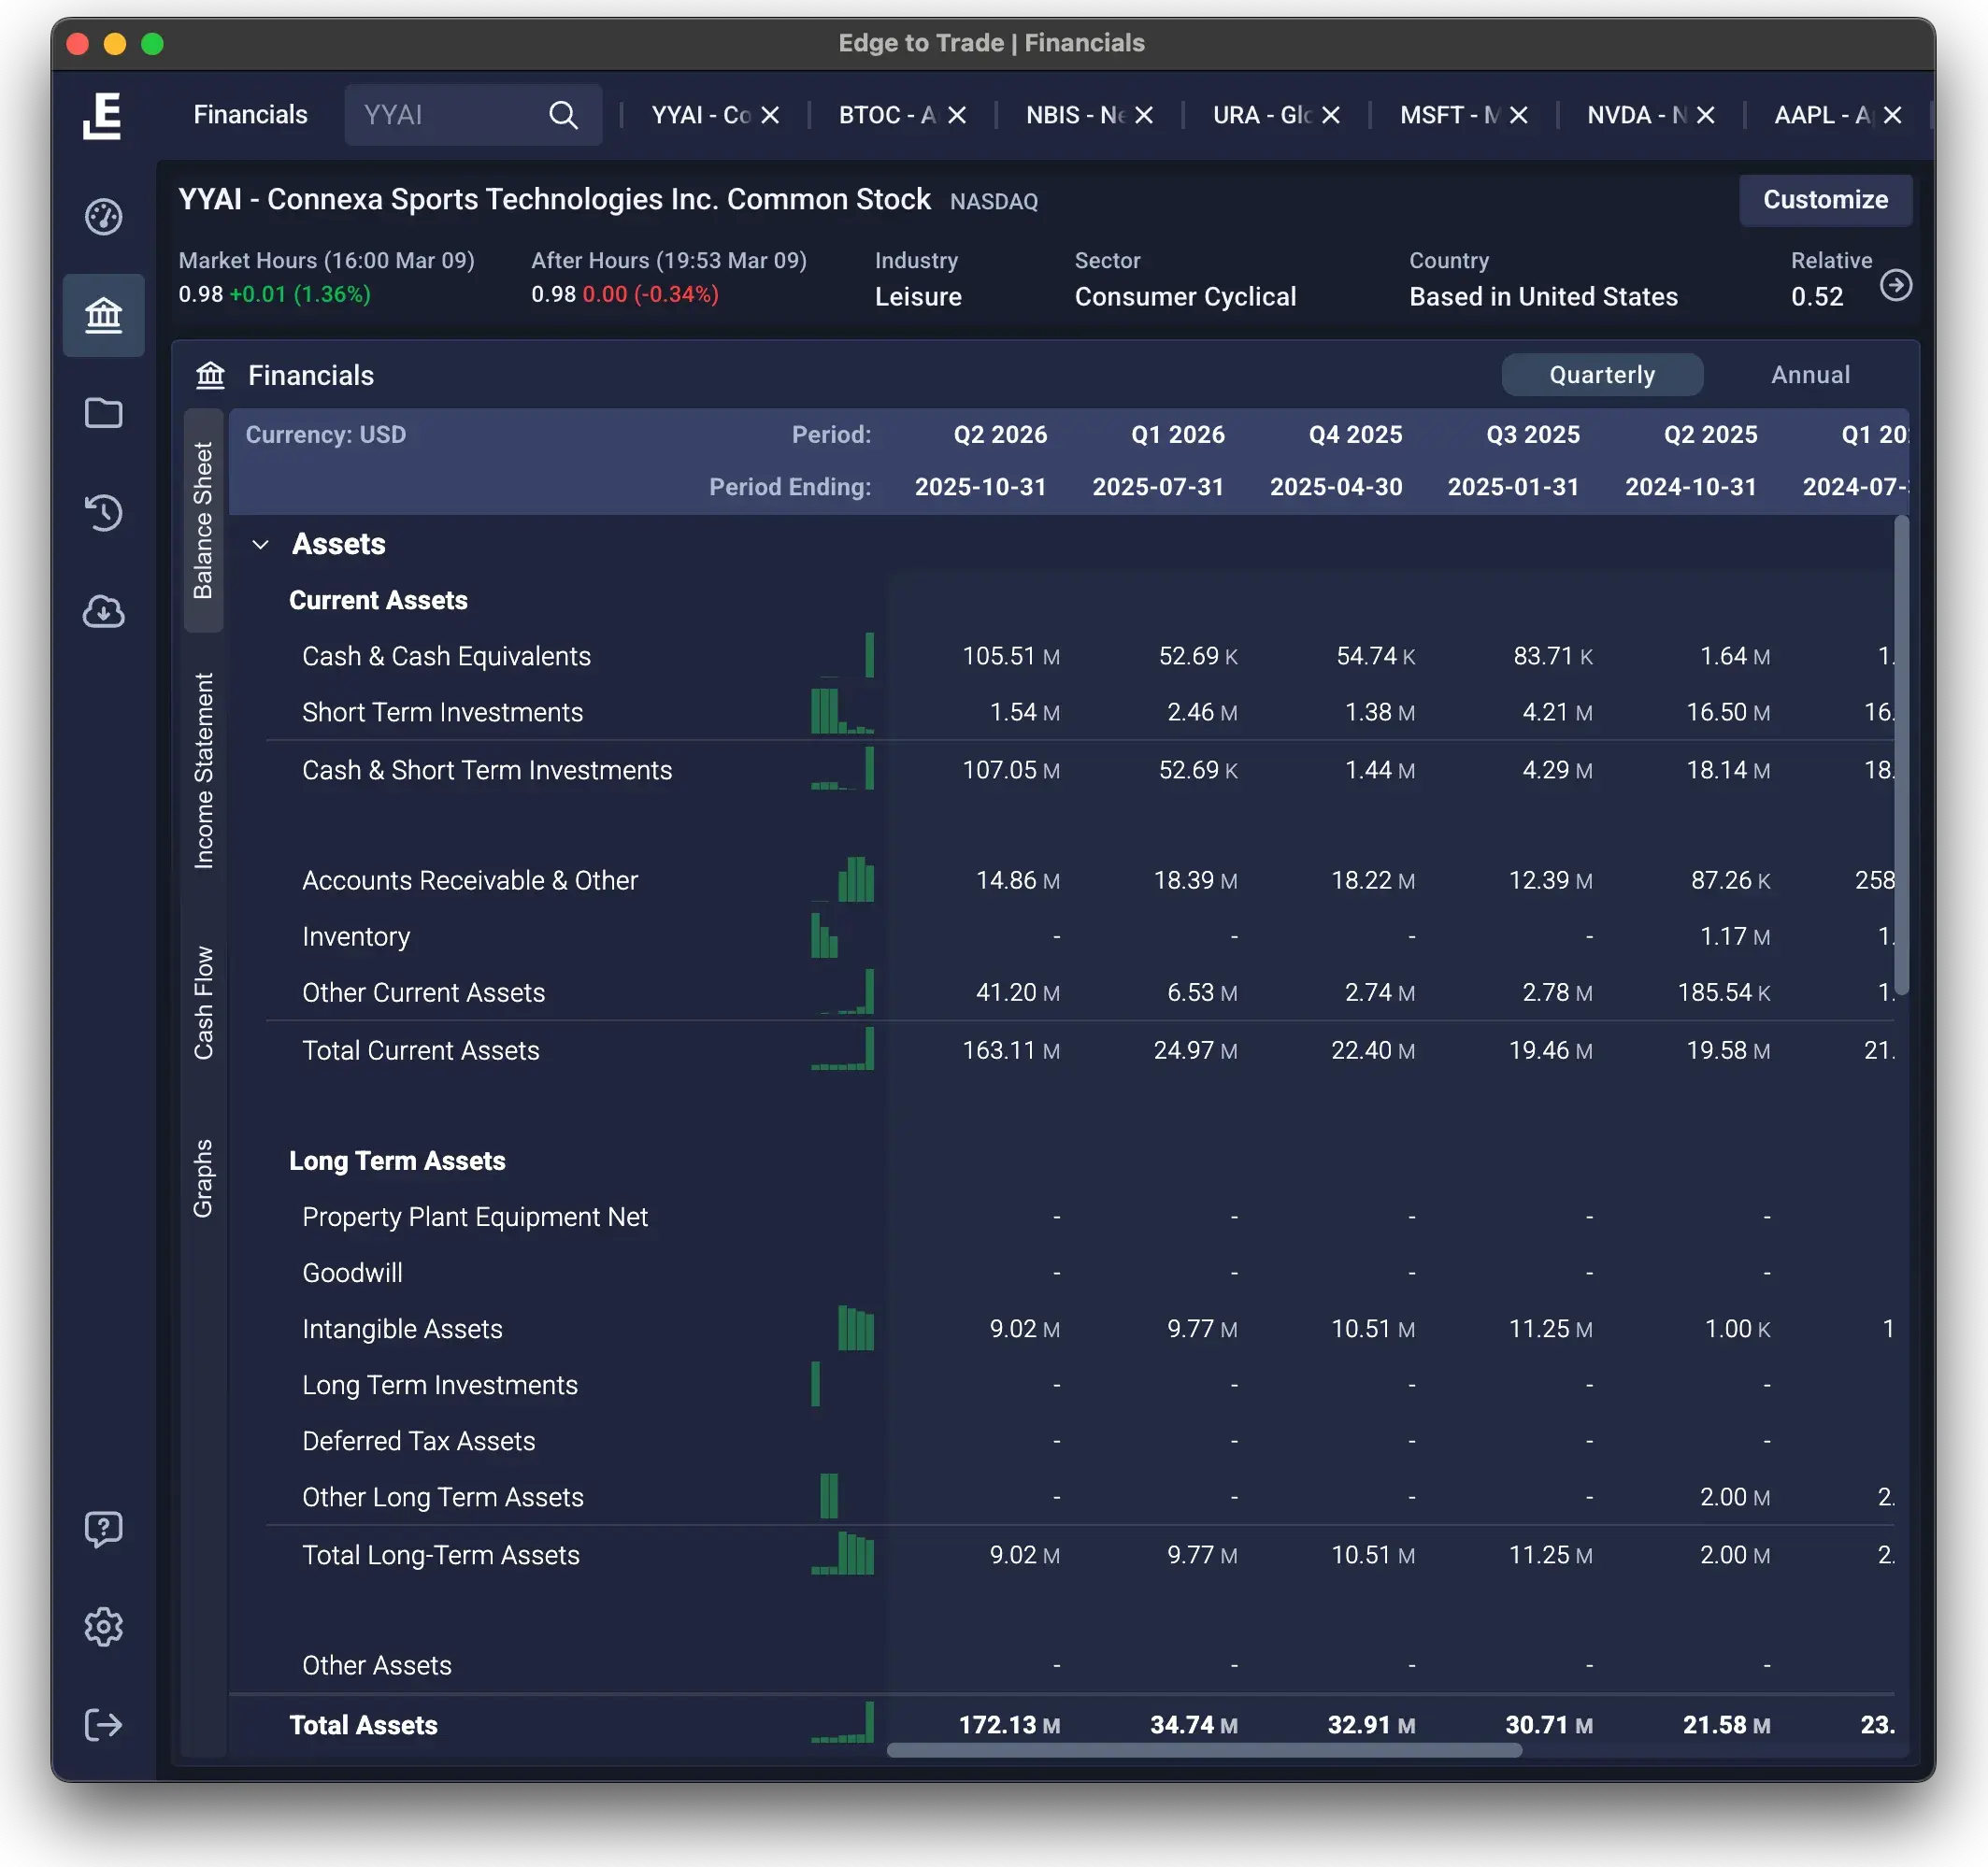Click the cloud download icon in sidebar
Image resolution: width=1988 pixels, height=1867 pixels.
(104, 612)
